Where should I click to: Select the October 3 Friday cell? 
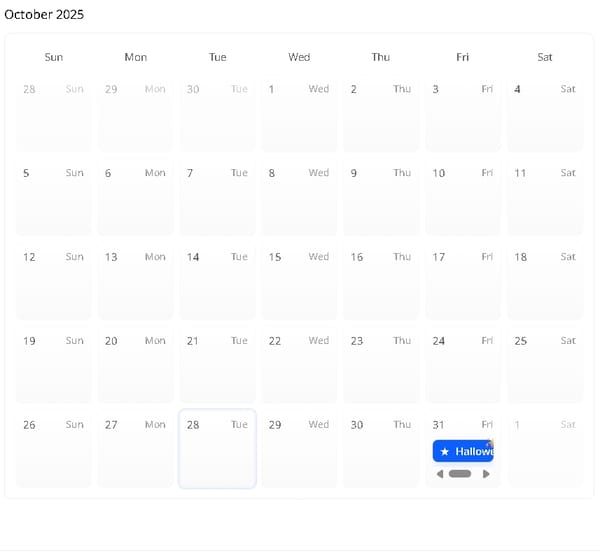[x=463, y=114]
